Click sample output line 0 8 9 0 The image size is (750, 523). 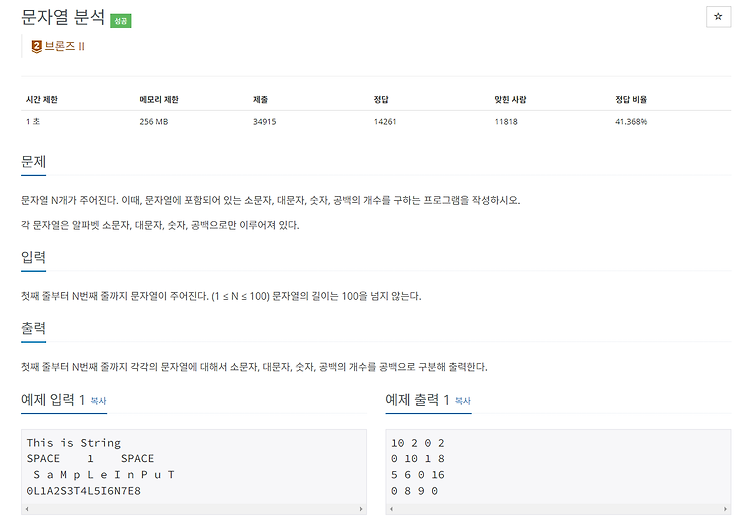pos(414,491)
